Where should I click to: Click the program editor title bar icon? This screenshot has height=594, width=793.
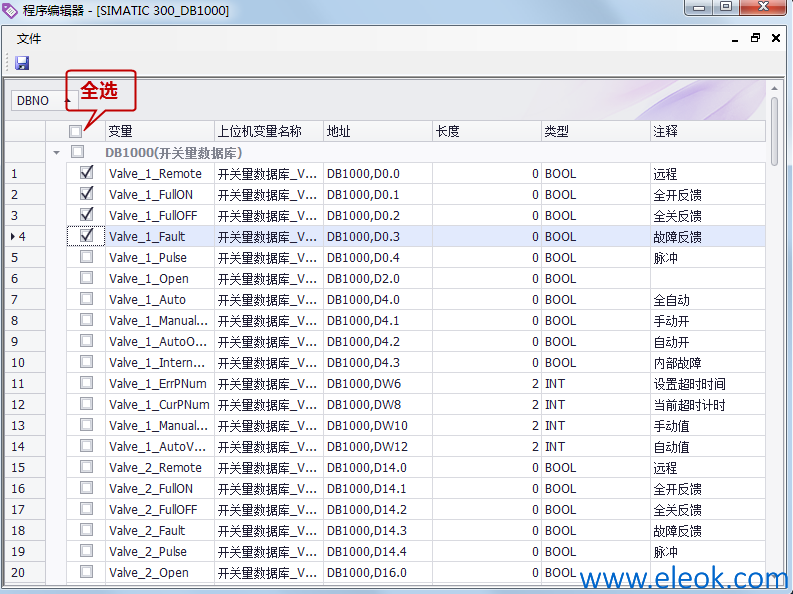coord(10,10)
